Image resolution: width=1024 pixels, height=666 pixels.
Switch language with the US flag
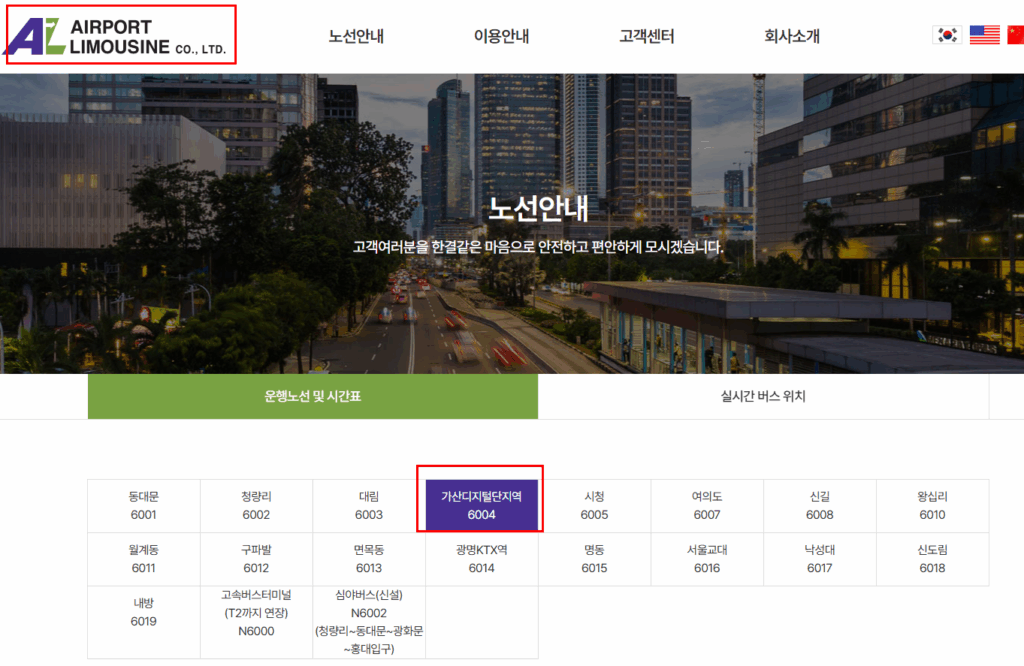[984, 35]
